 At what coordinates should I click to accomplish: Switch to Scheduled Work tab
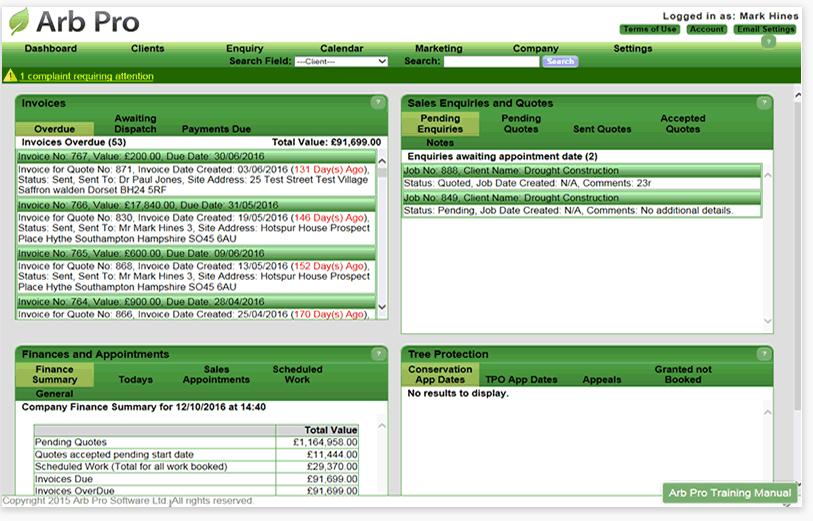point(297,374)
